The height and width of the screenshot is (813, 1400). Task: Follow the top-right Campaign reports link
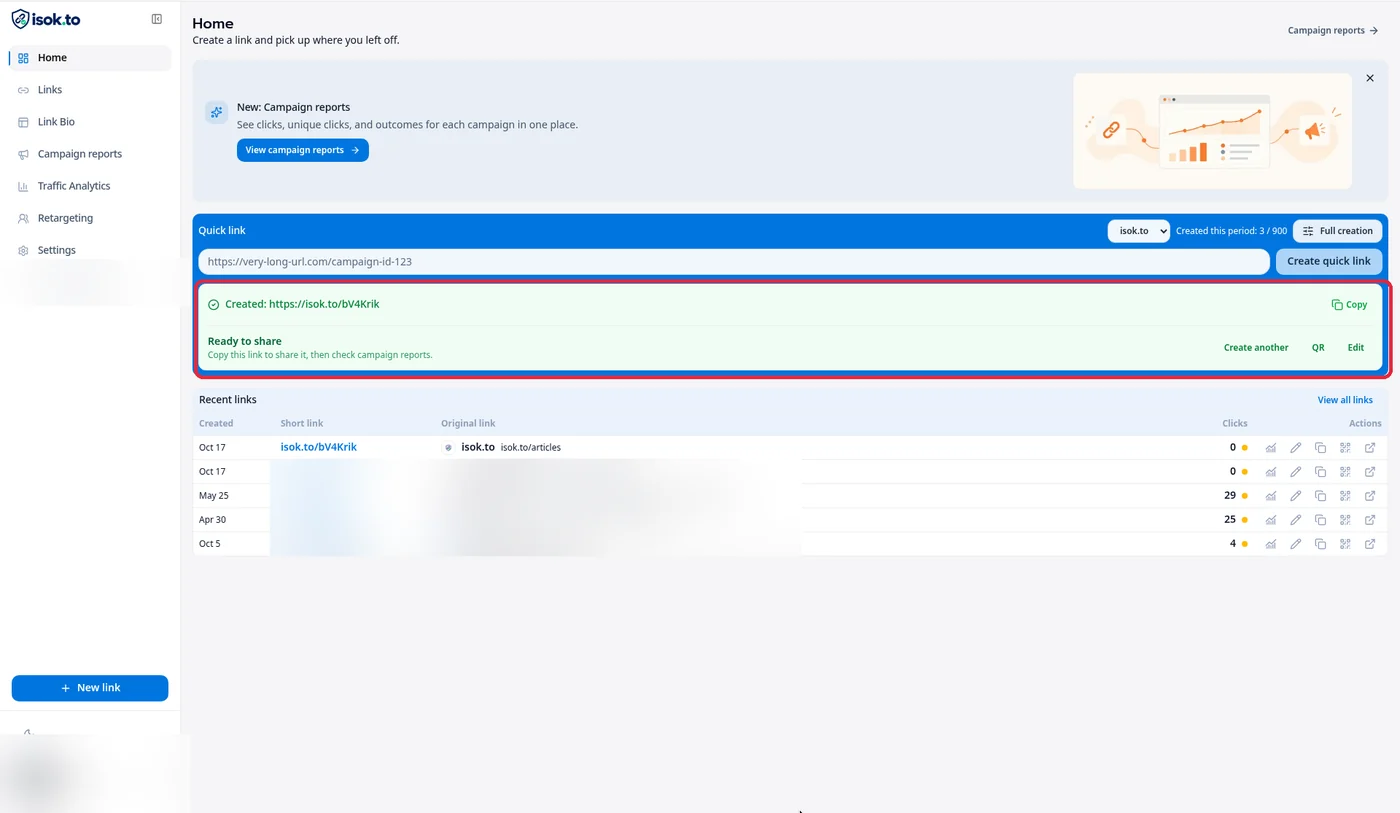tap(1333, 31)
